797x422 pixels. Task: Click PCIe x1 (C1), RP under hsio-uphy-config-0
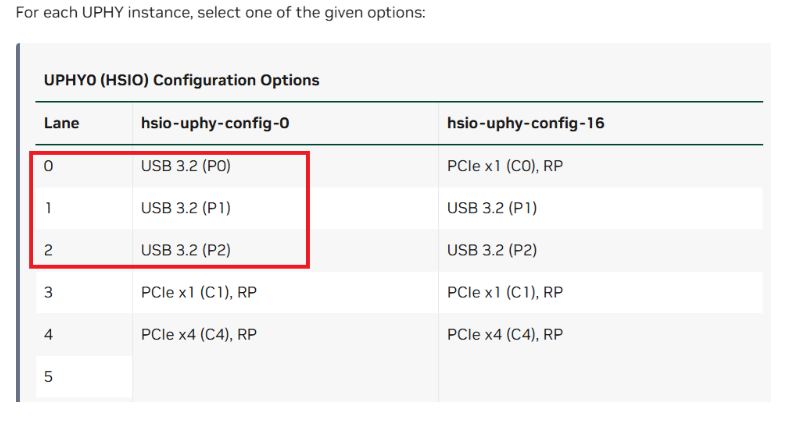[x=198, y=292]
